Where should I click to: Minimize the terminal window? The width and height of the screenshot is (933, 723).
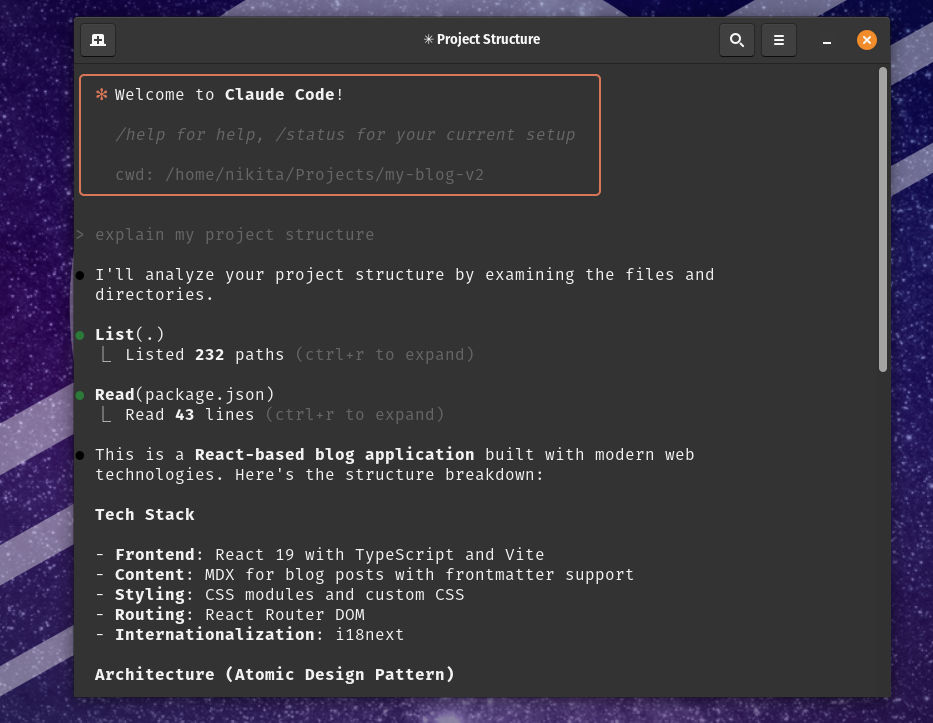pyautogui.click(x=826, y=40)
